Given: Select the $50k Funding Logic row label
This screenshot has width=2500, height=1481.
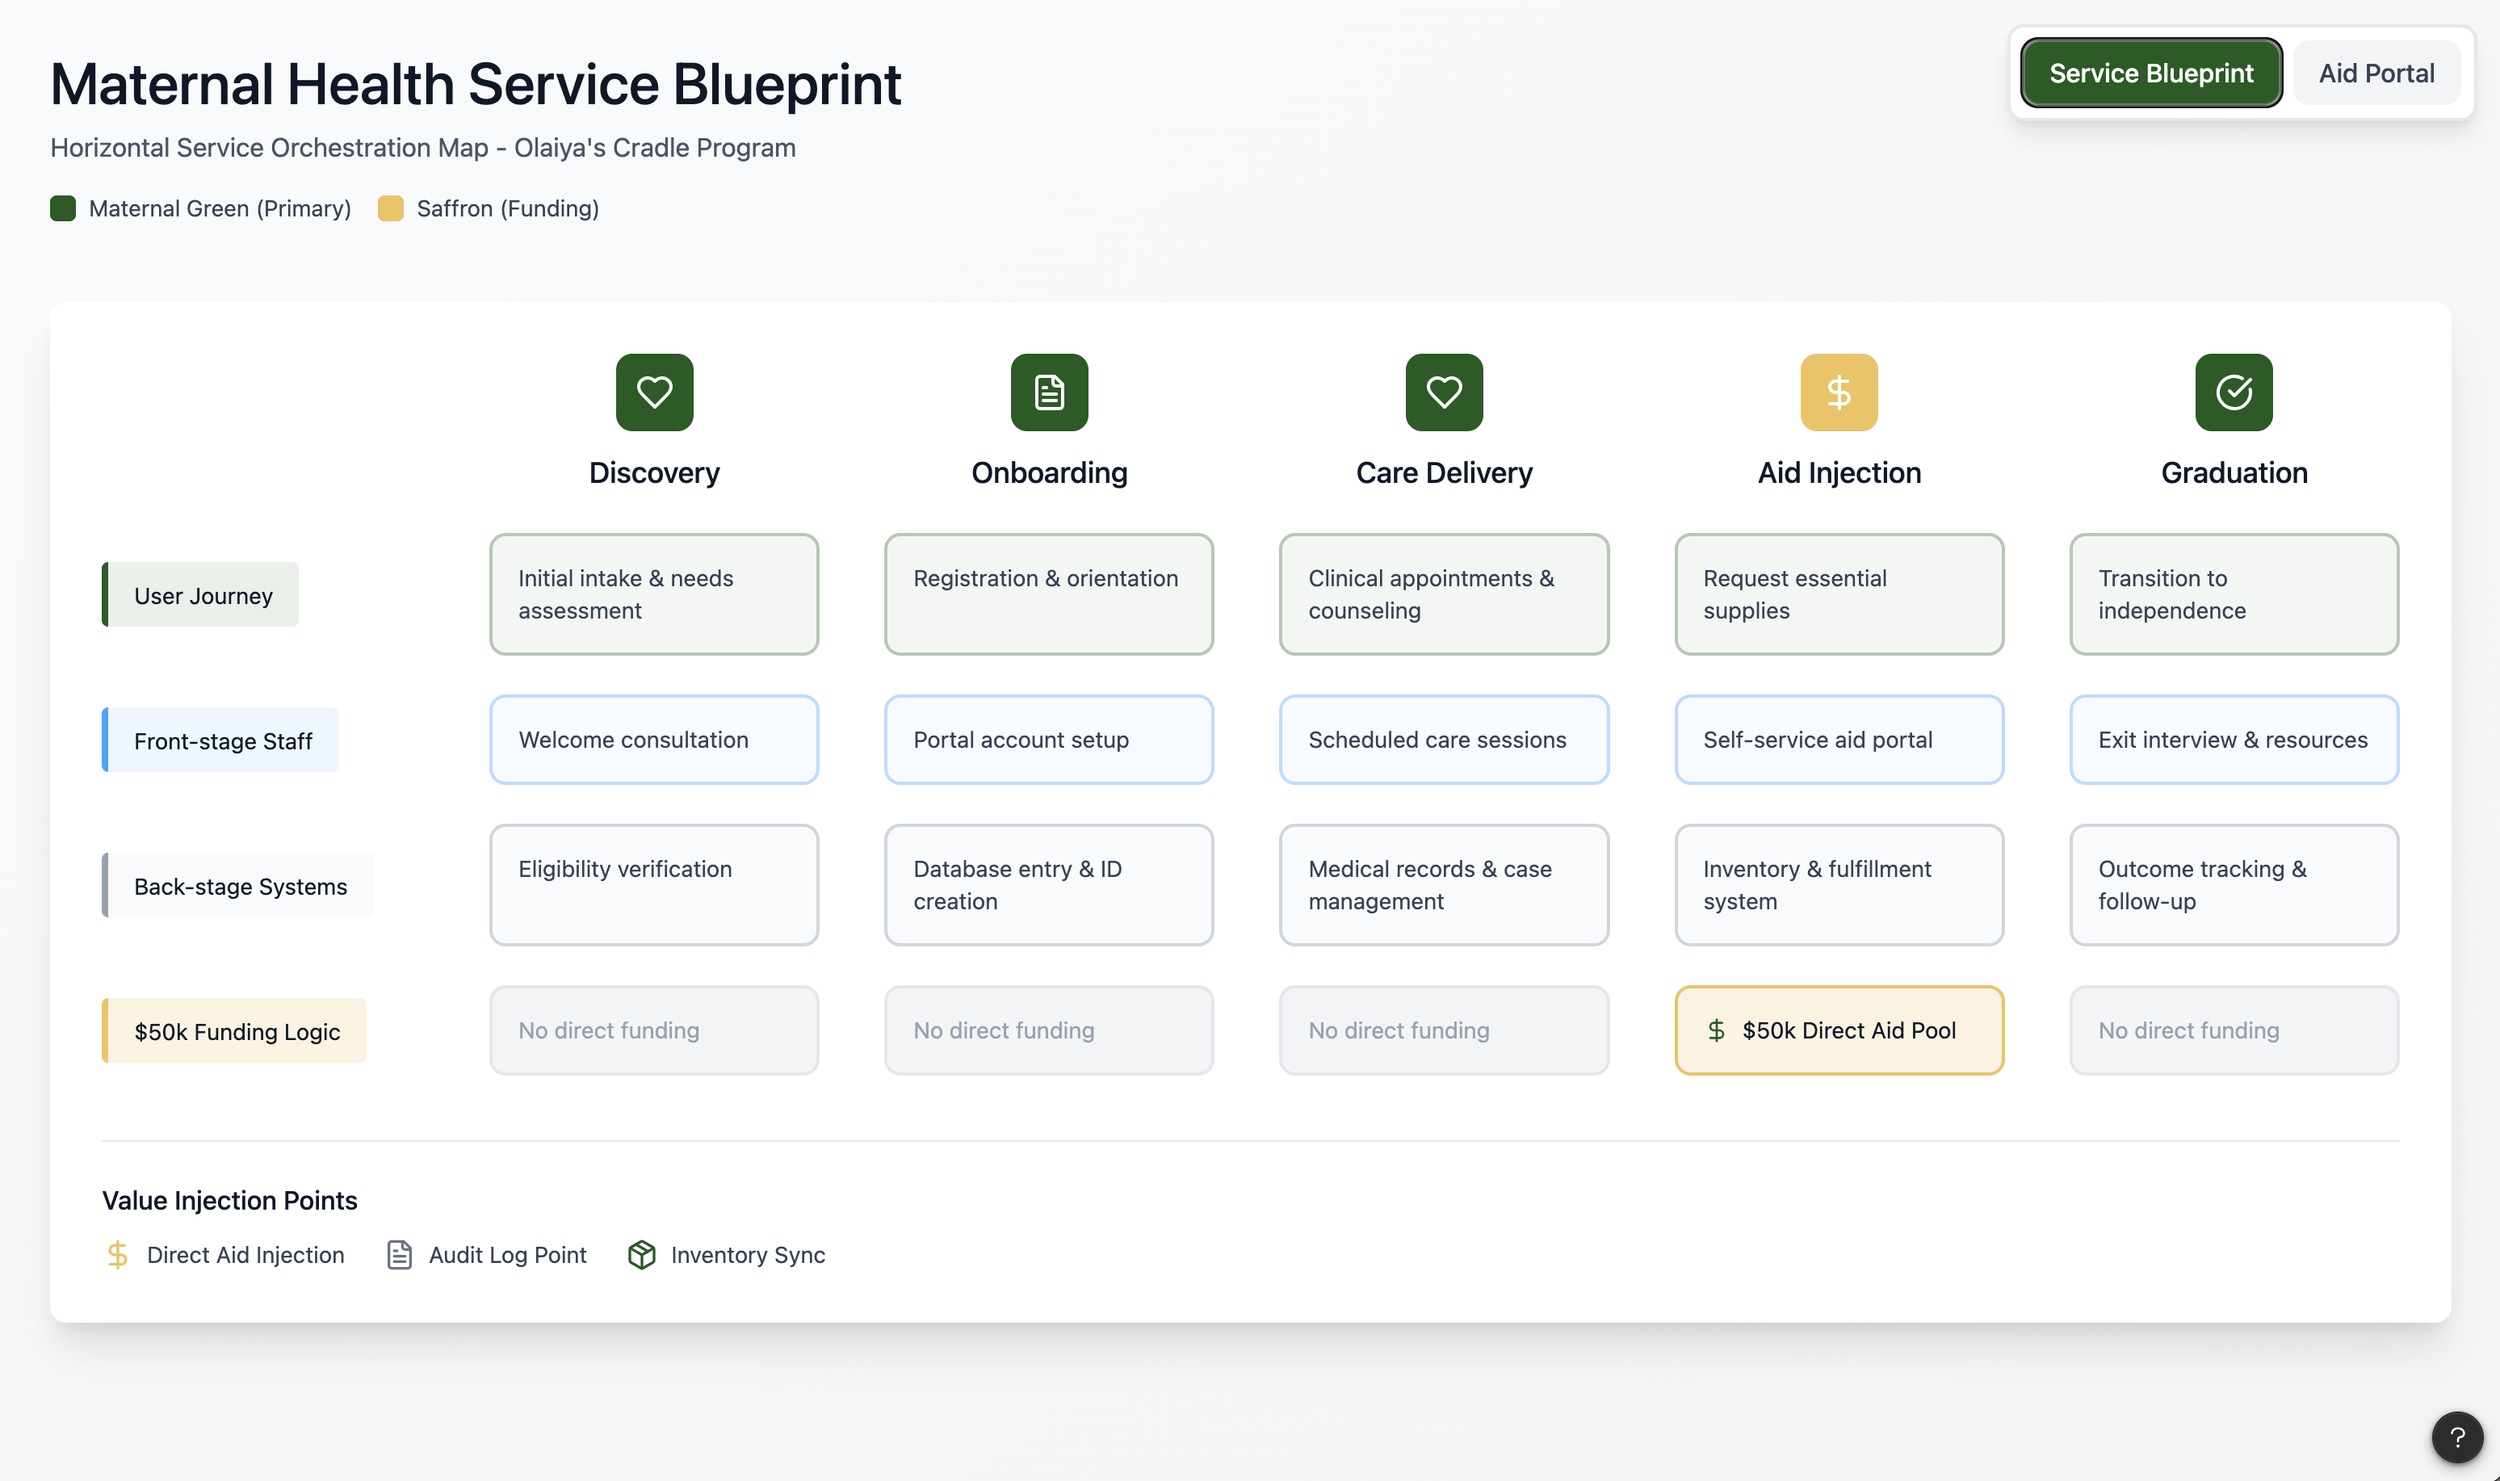Looking at the screenshot, I should point(236,1031).
